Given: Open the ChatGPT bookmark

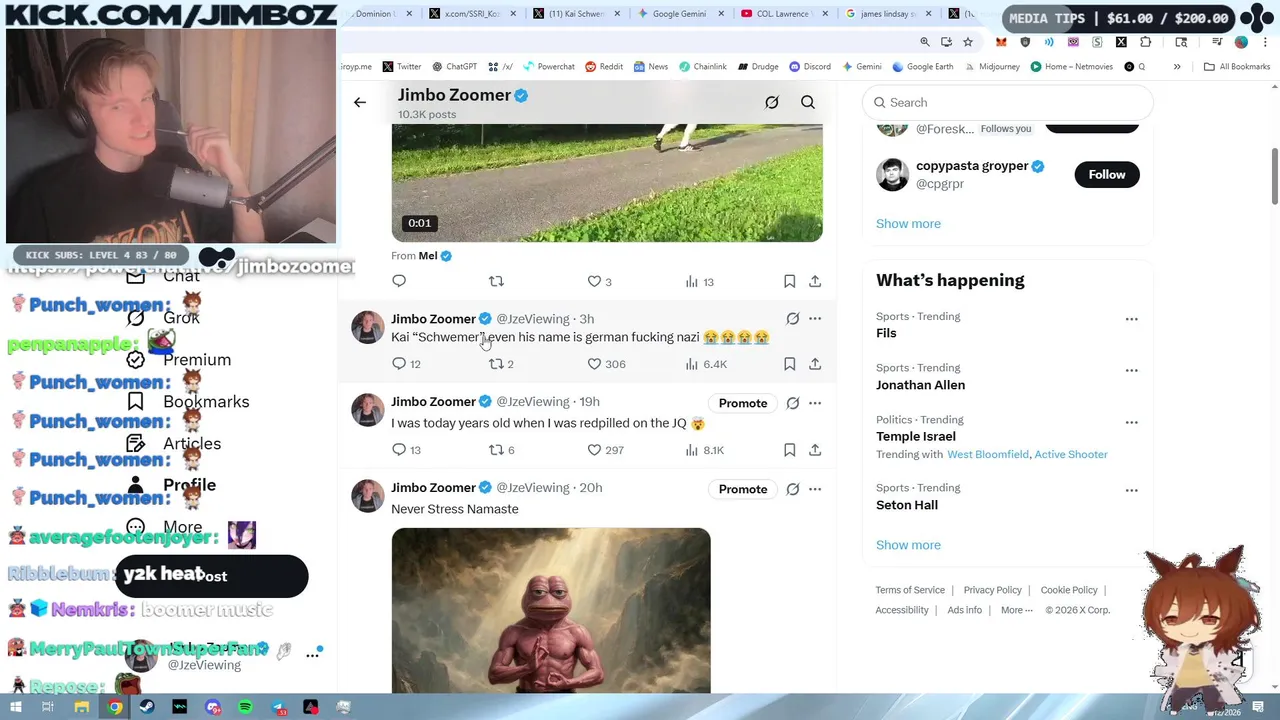Looking at the screenshot, I should pyautogui.click(x=454, y=67).
